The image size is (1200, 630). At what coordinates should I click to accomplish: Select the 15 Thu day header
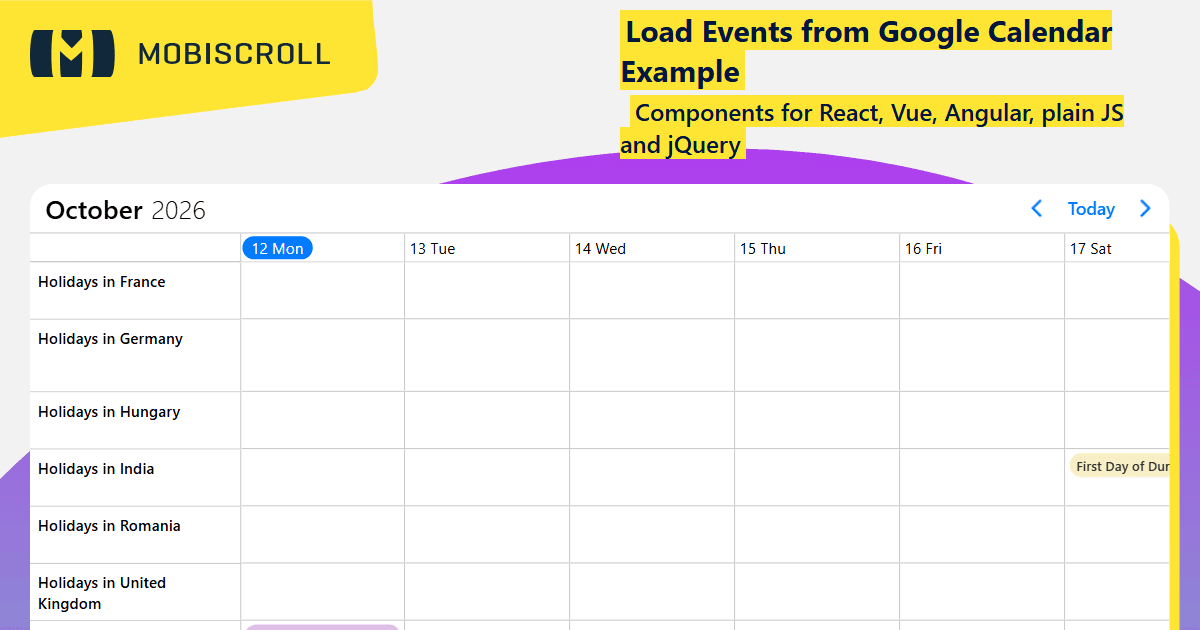(x=763, y=248)
